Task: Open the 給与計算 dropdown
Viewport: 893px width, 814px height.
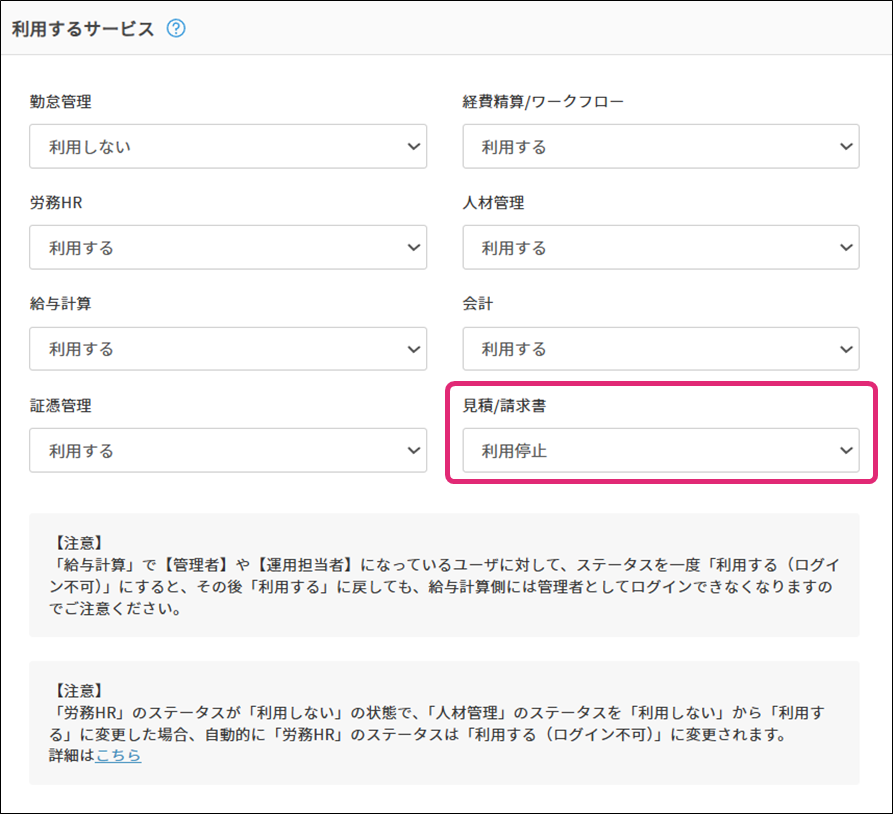Action: coord(228,349)
